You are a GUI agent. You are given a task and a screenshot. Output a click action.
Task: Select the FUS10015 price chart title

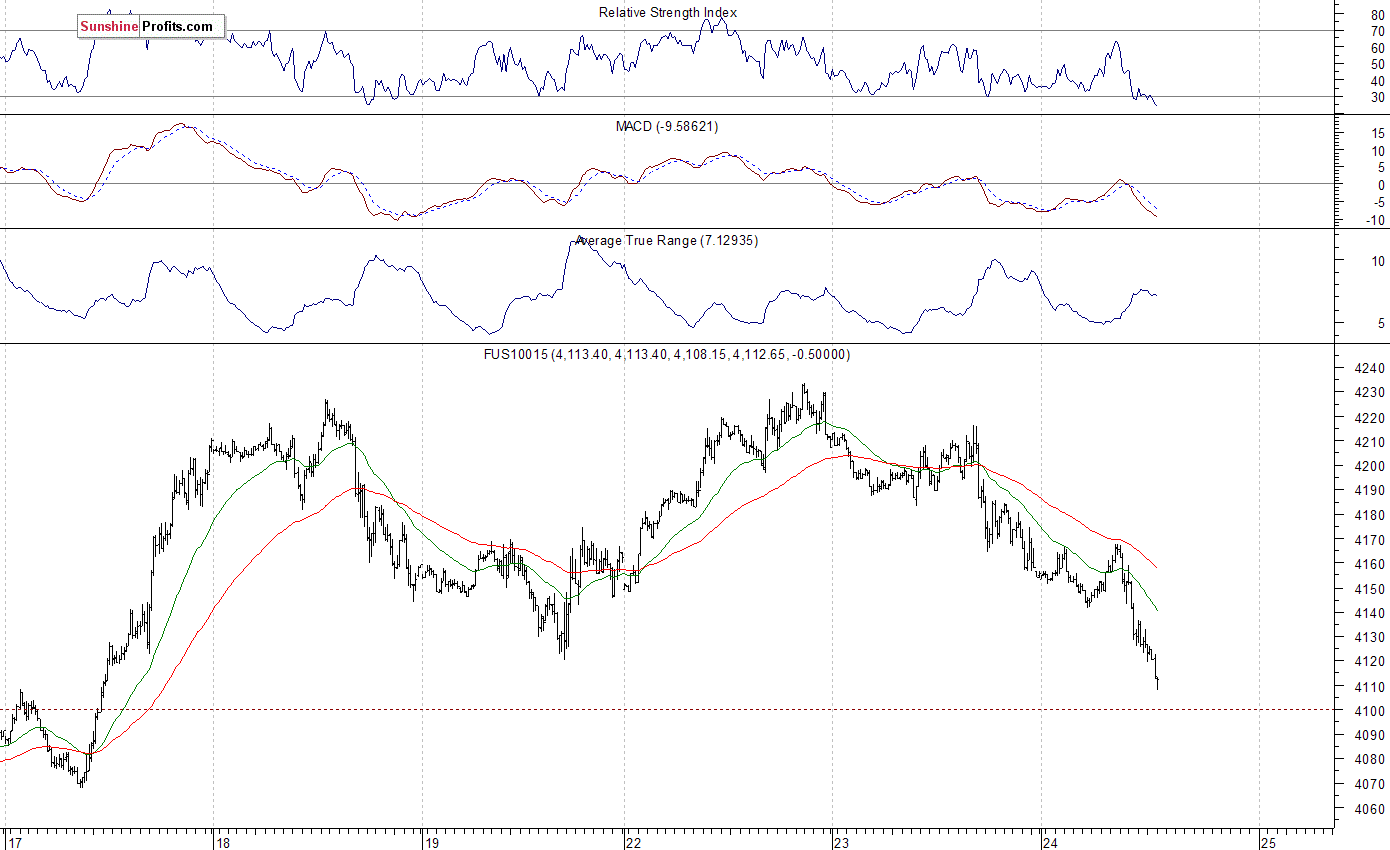click(x=667, y=354)
